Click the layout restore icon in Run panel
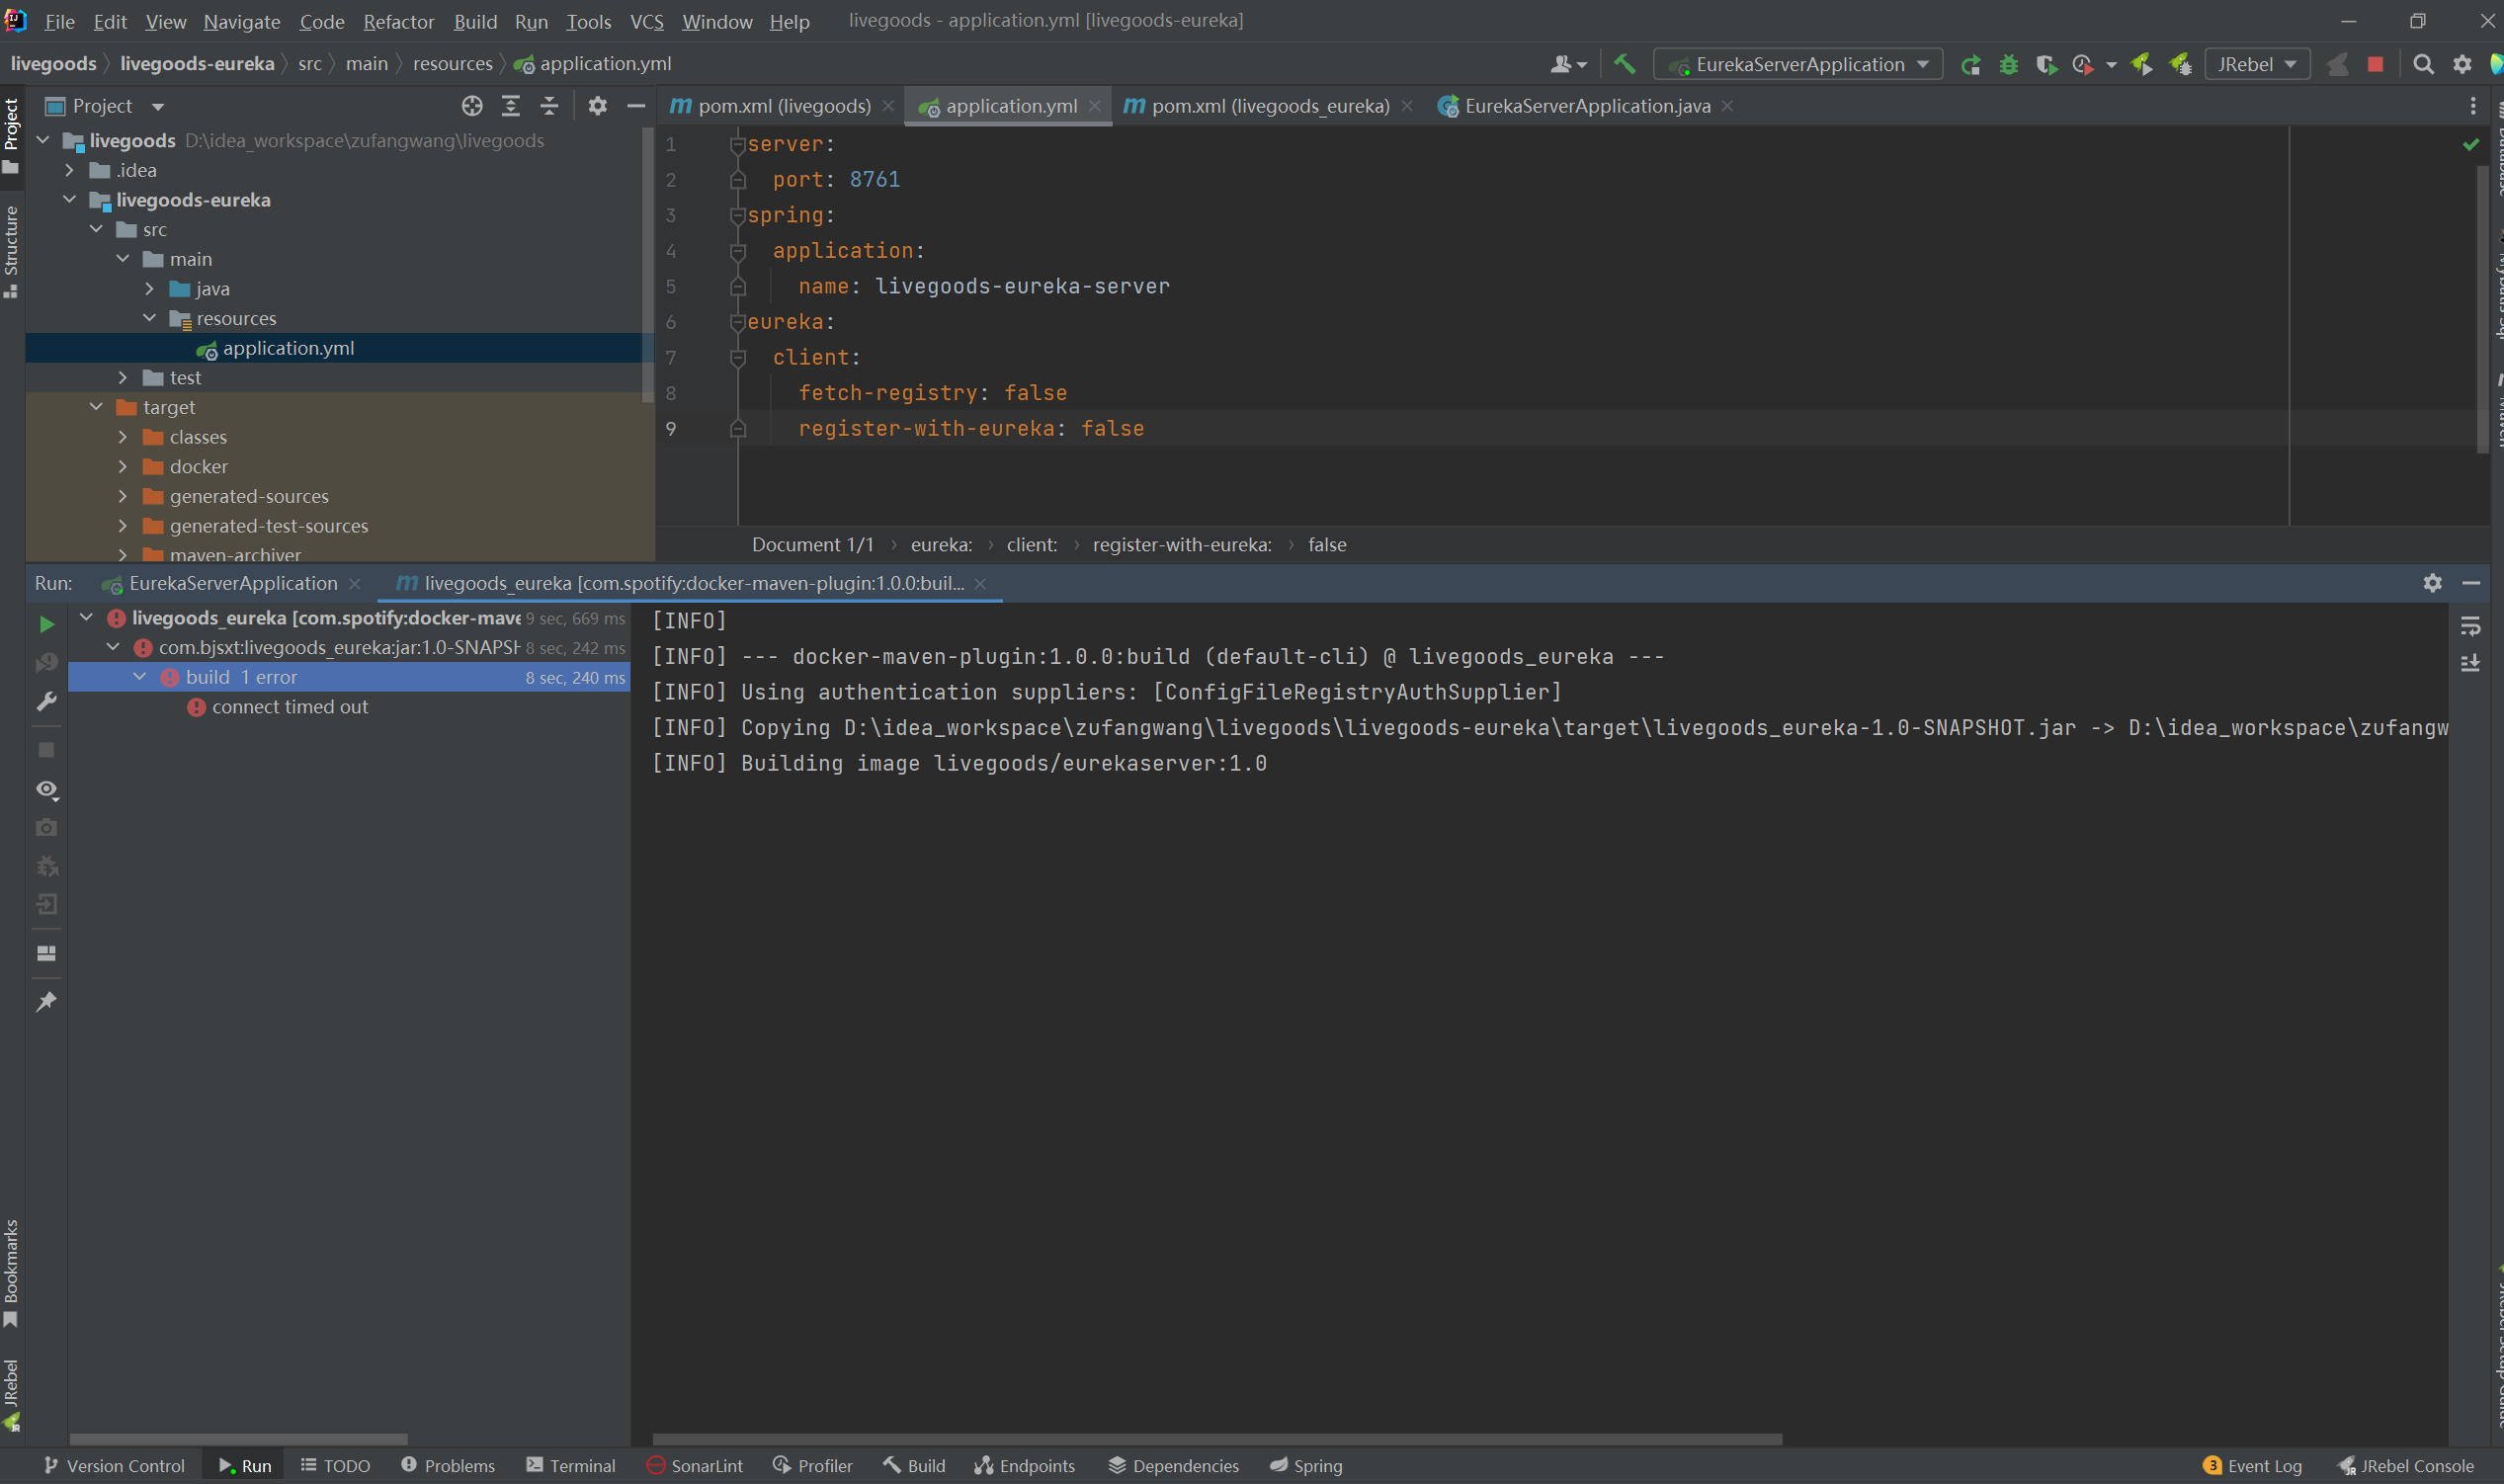Image resolution: width=2504 pixels, height=1484 pixels. 46,953
